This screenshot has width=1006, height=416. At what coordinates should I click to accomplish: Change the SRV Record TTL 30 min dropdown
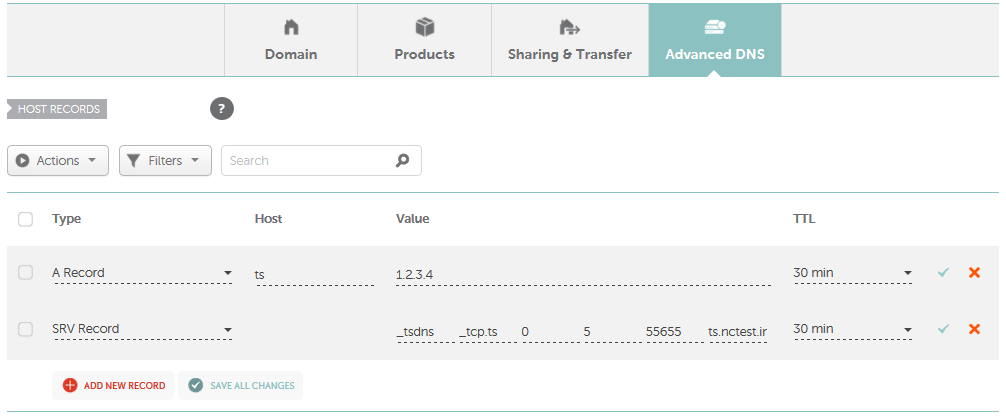click(853, 329)
